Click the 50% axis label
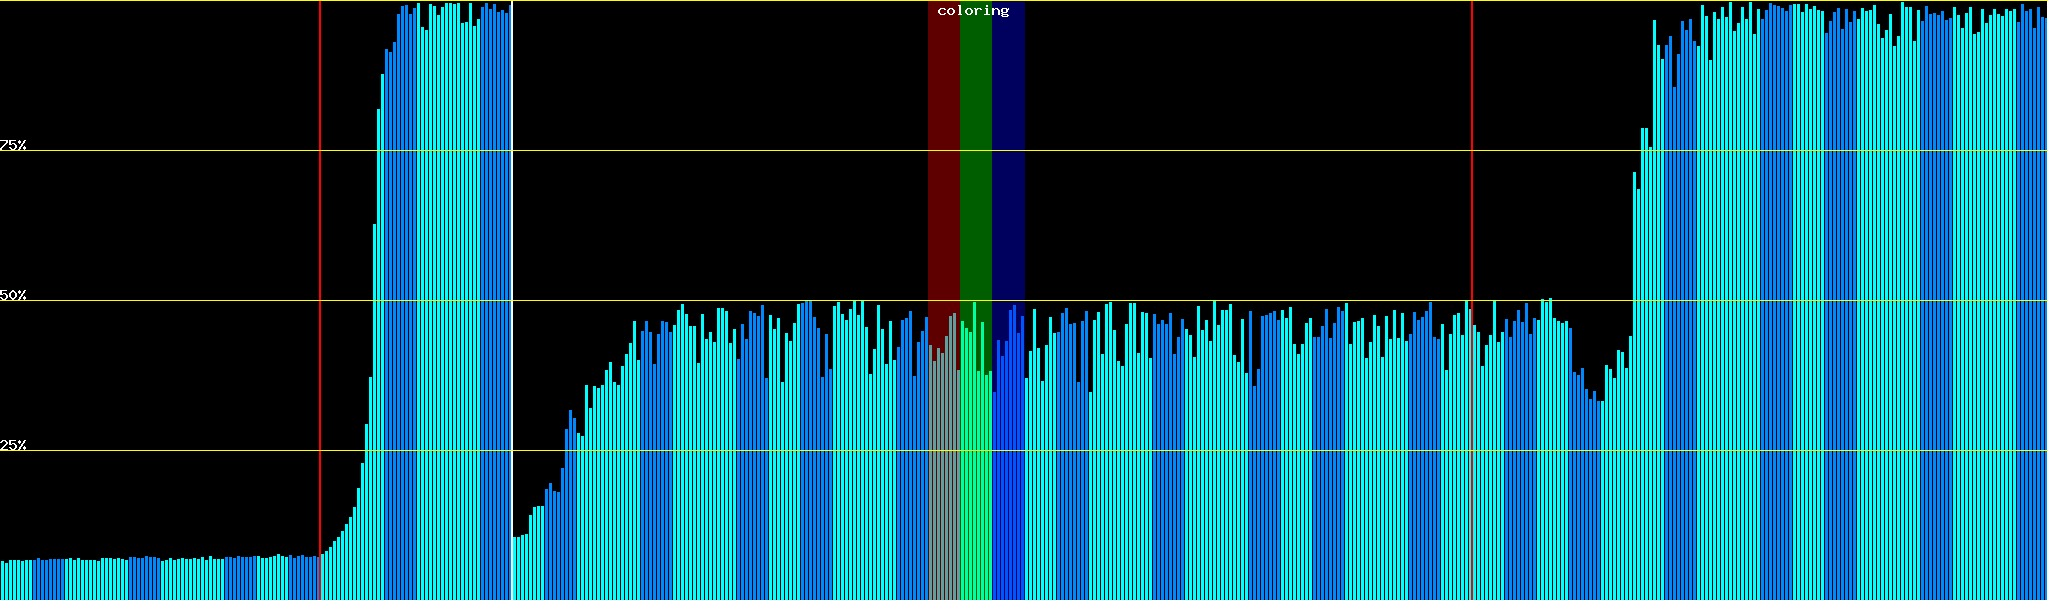This screenshot has width=2048, height=600. pyautogui.click(x=13, y=295)
